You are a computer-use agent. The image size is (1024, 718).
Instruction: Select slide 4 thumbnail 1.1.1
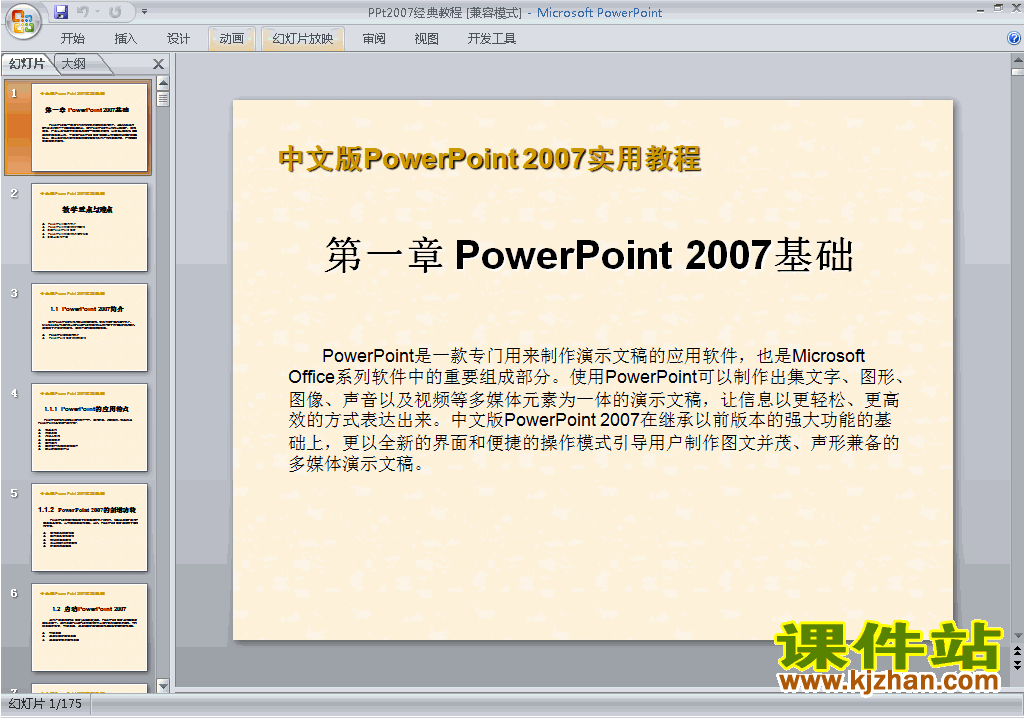[x=89, y=427]
